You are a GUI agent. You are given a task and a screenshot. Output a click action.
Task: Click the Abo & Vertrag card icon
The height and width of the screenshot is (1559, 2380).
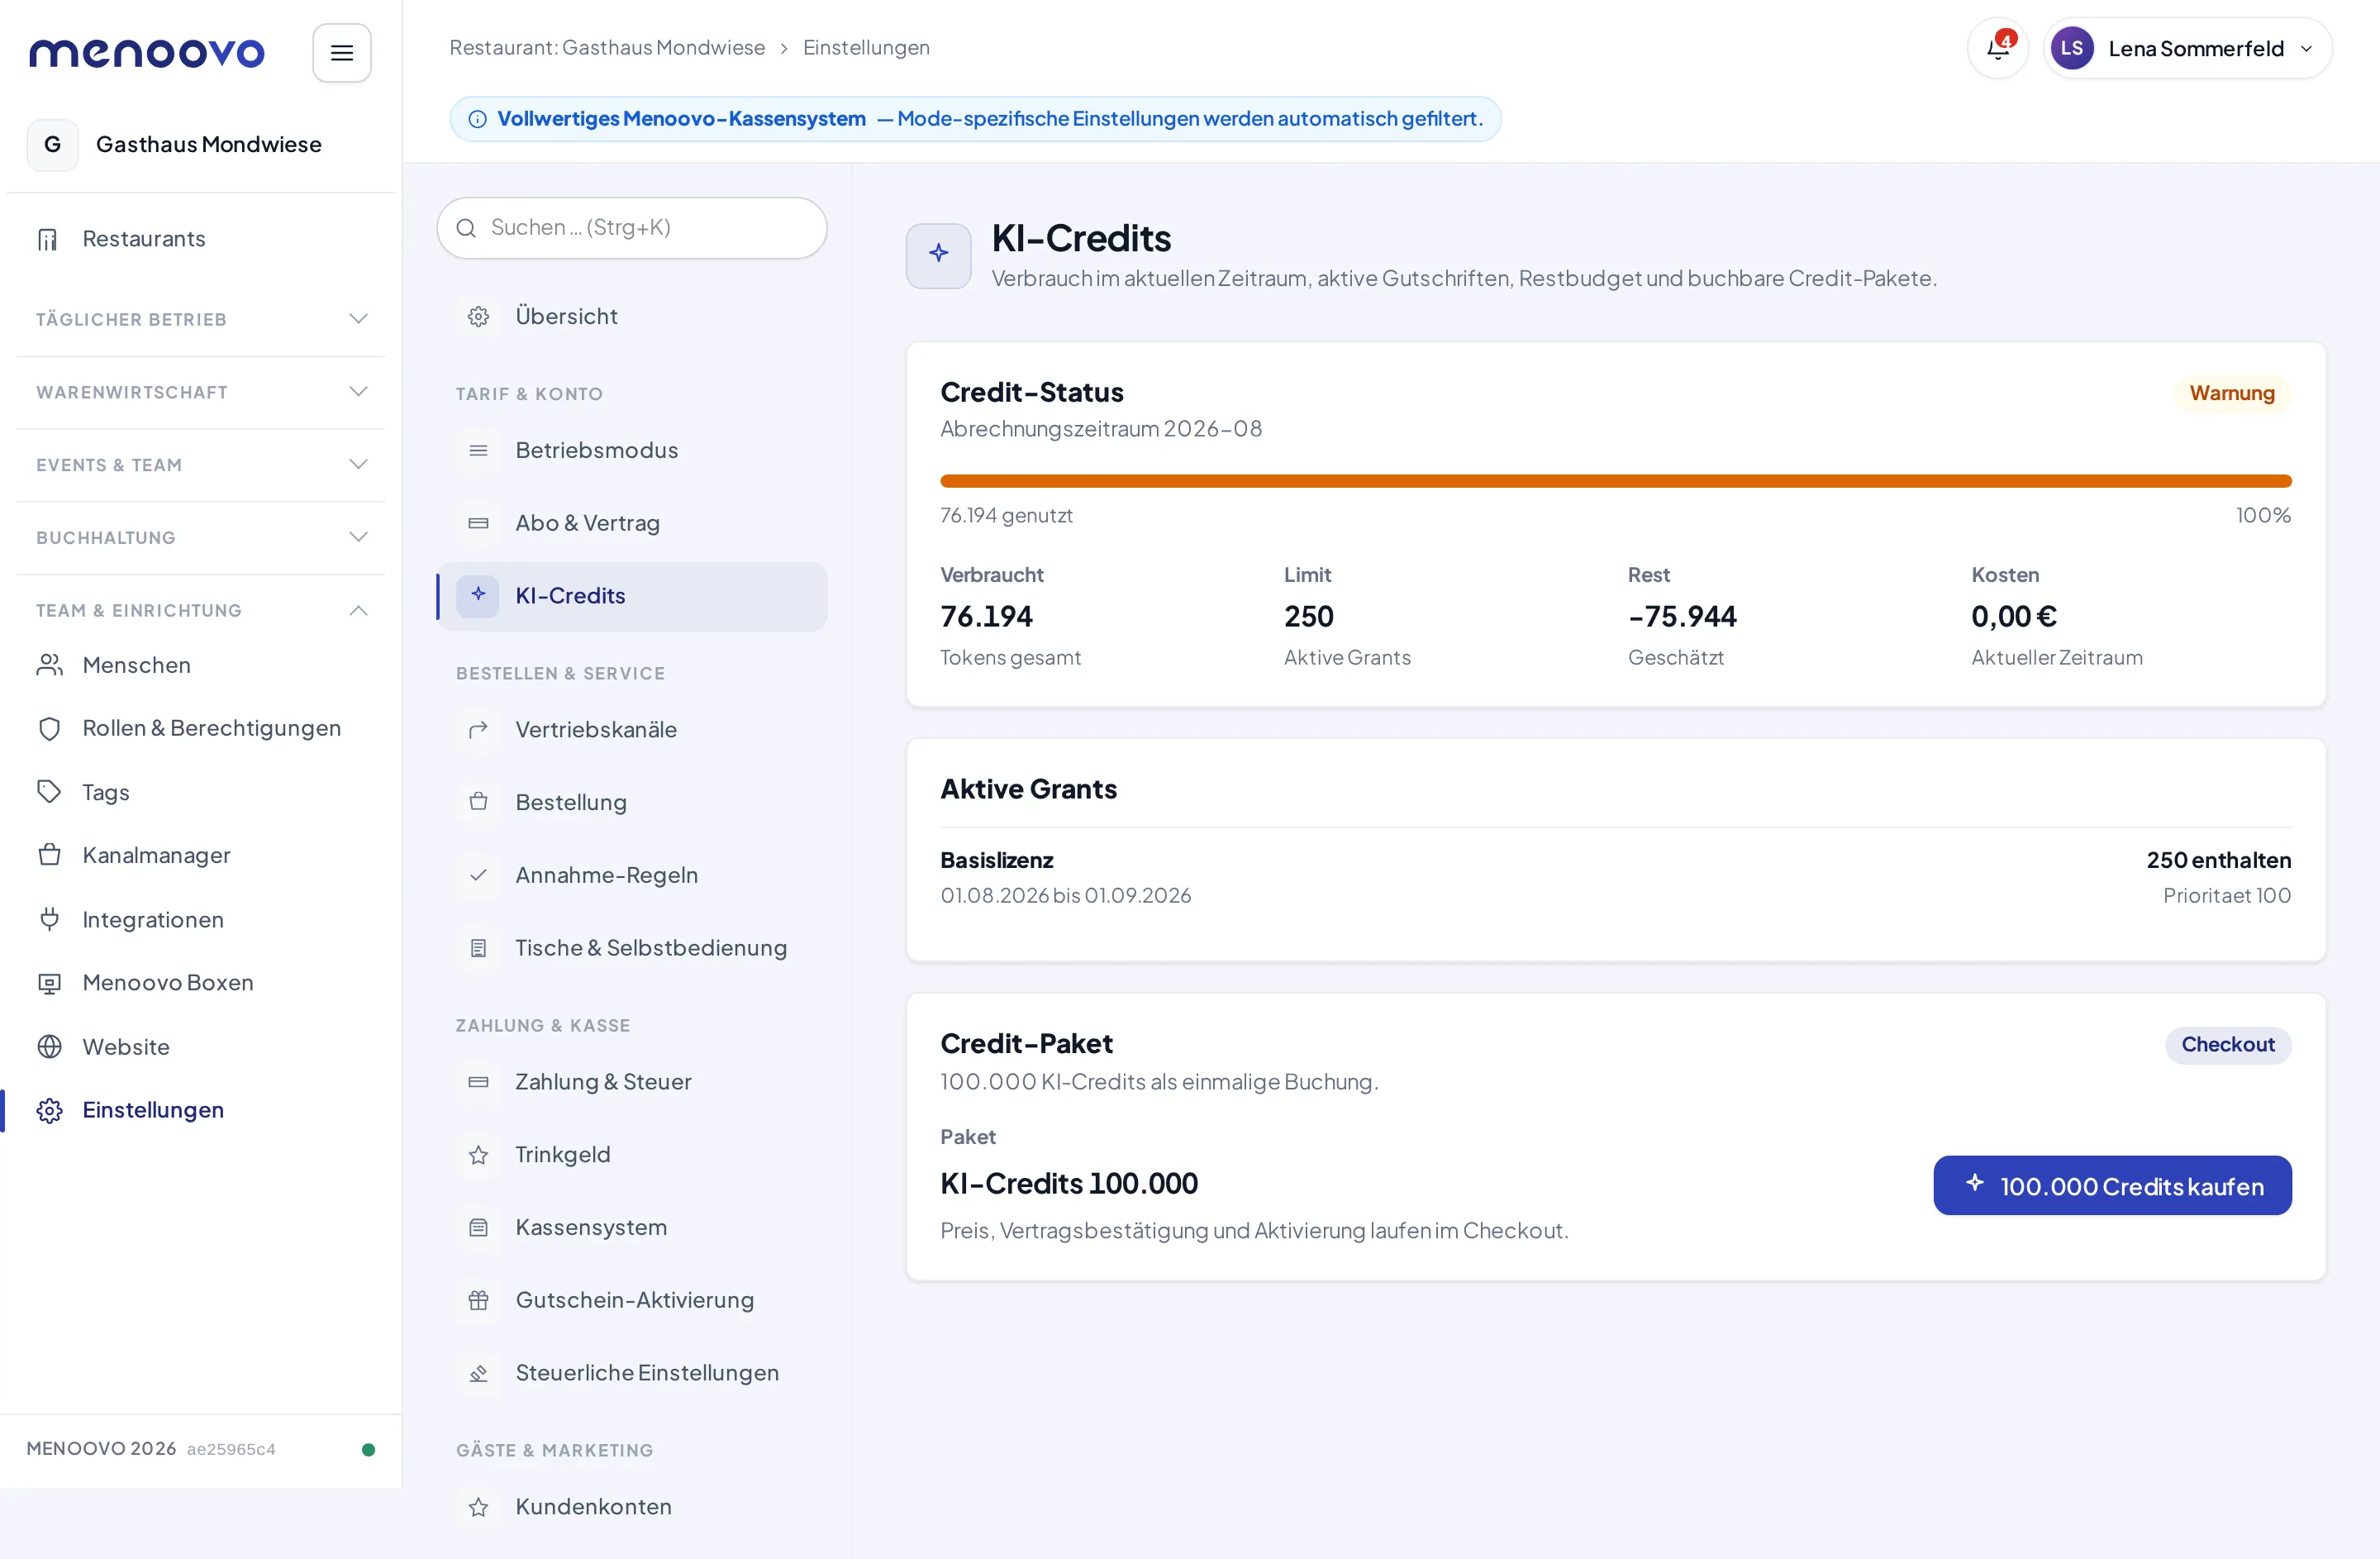click(478, 523)
